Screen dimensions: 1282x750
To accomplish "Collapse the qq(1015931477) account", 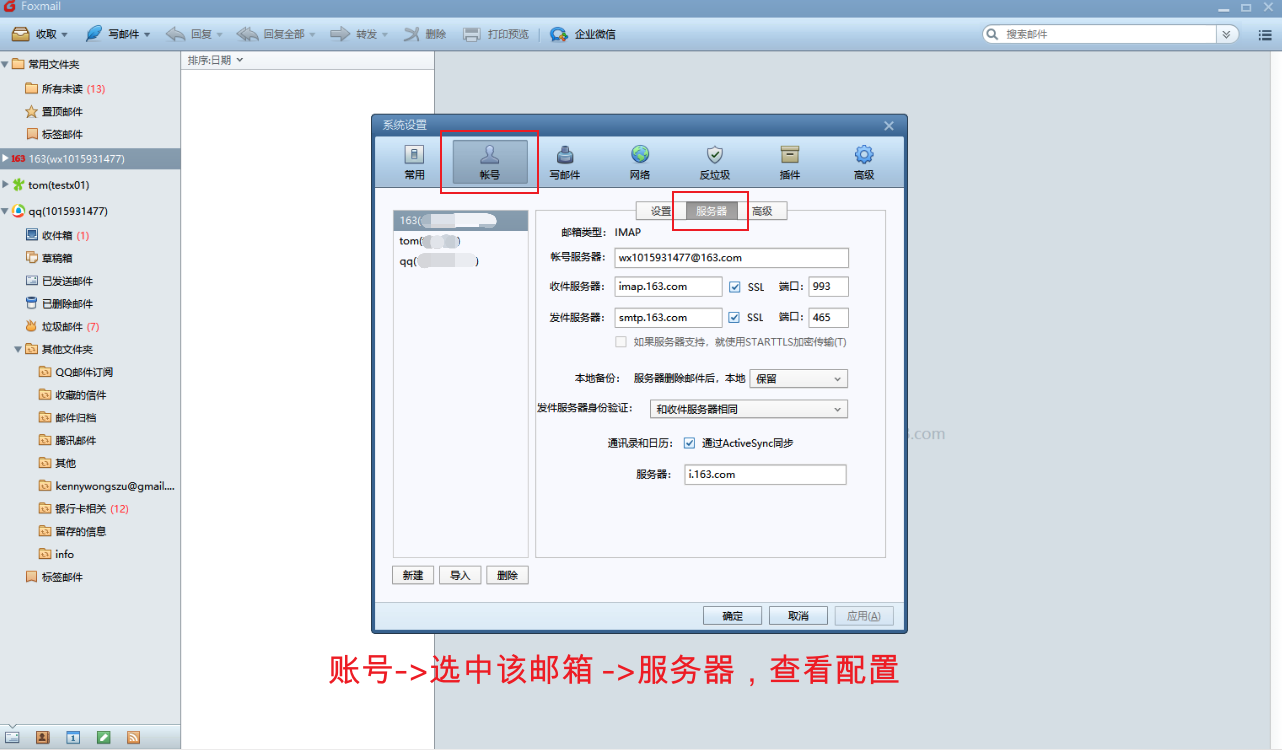I will click(x=5, y=211).
